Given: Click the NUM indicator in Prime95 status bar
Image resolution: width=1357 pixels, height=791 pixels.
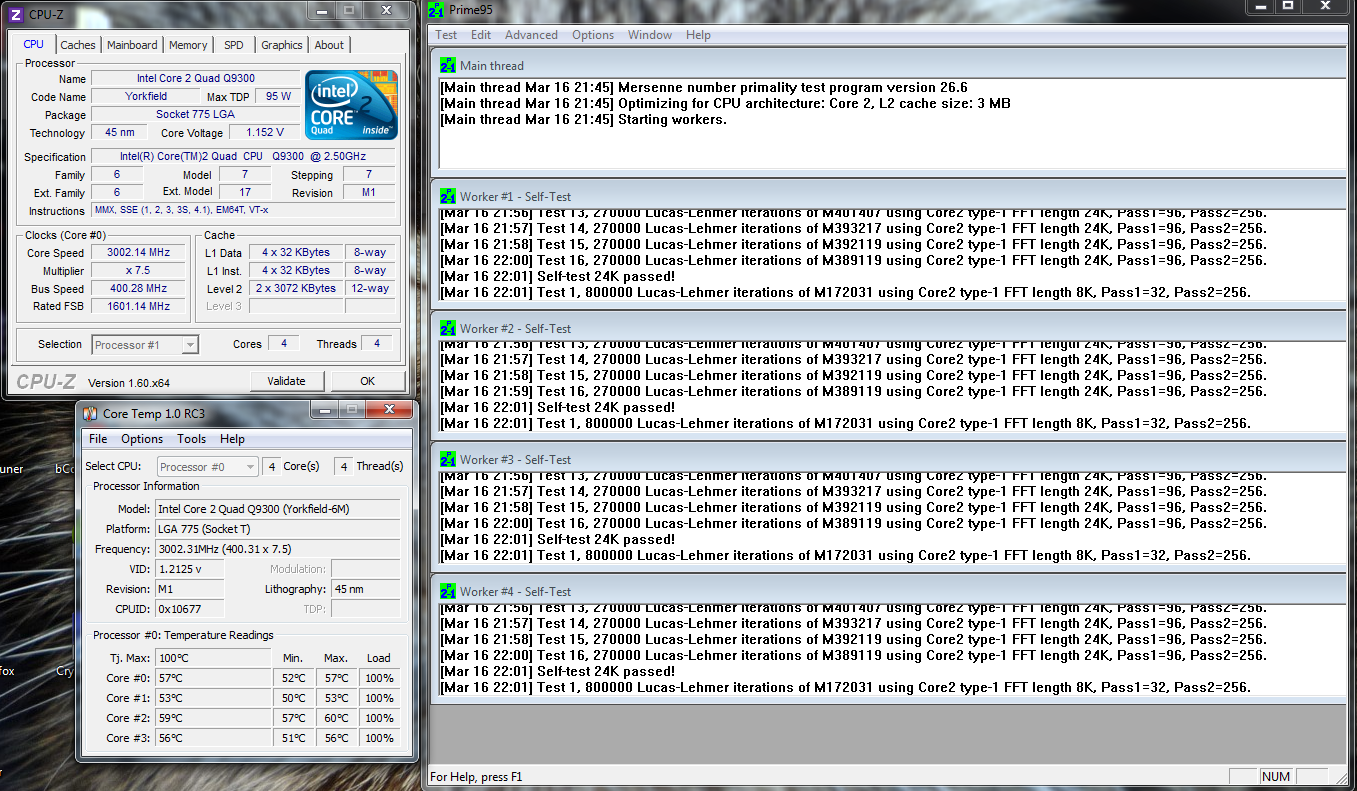Looking at the screenshot, I should (x=1276, y=776).
